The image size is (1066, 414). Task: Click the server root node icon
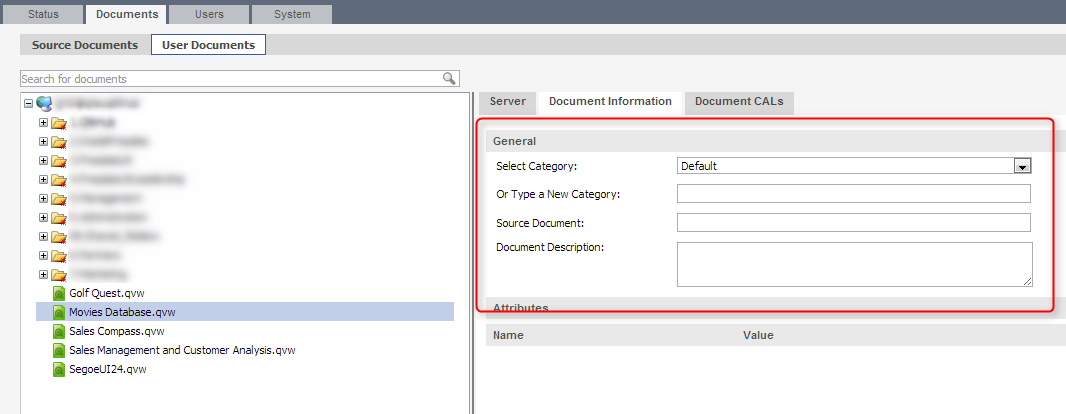point(44,103)
